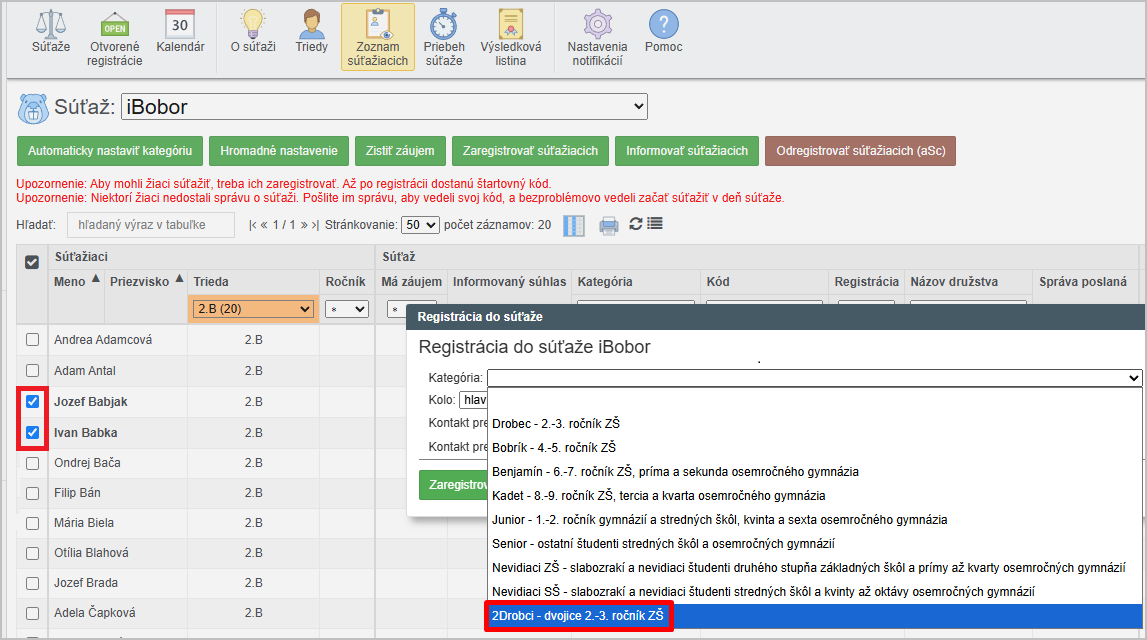Sort by Priezvisko column arrow
The height and width of the screenshot is (640, 1147).
tap(180, 279)
